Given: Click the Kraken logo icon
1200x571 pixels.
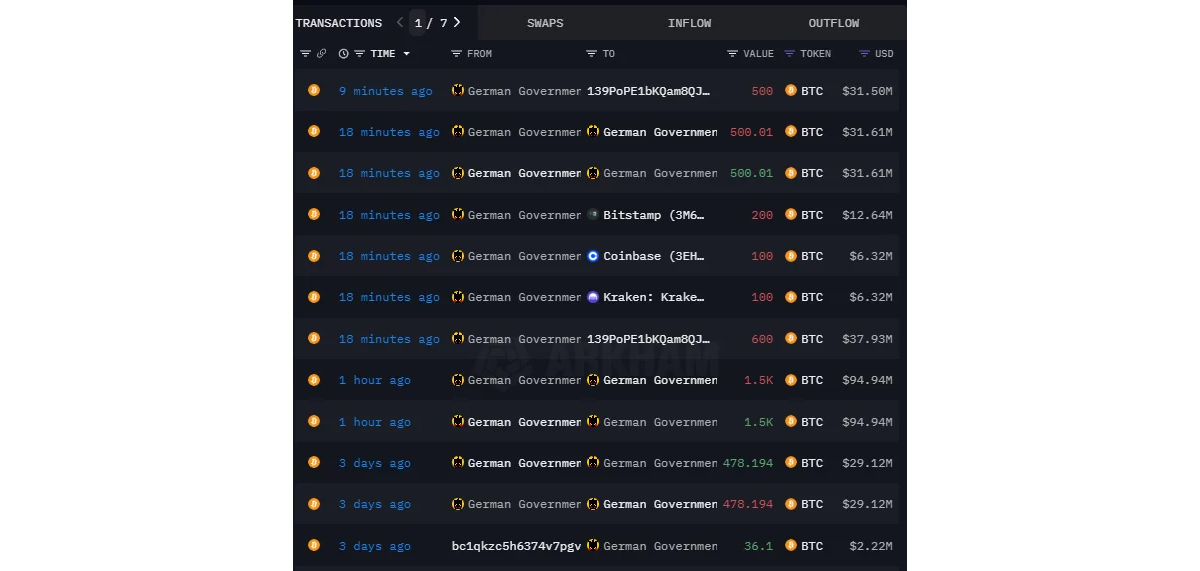Looking at the screenshot, I should [593, 297].
